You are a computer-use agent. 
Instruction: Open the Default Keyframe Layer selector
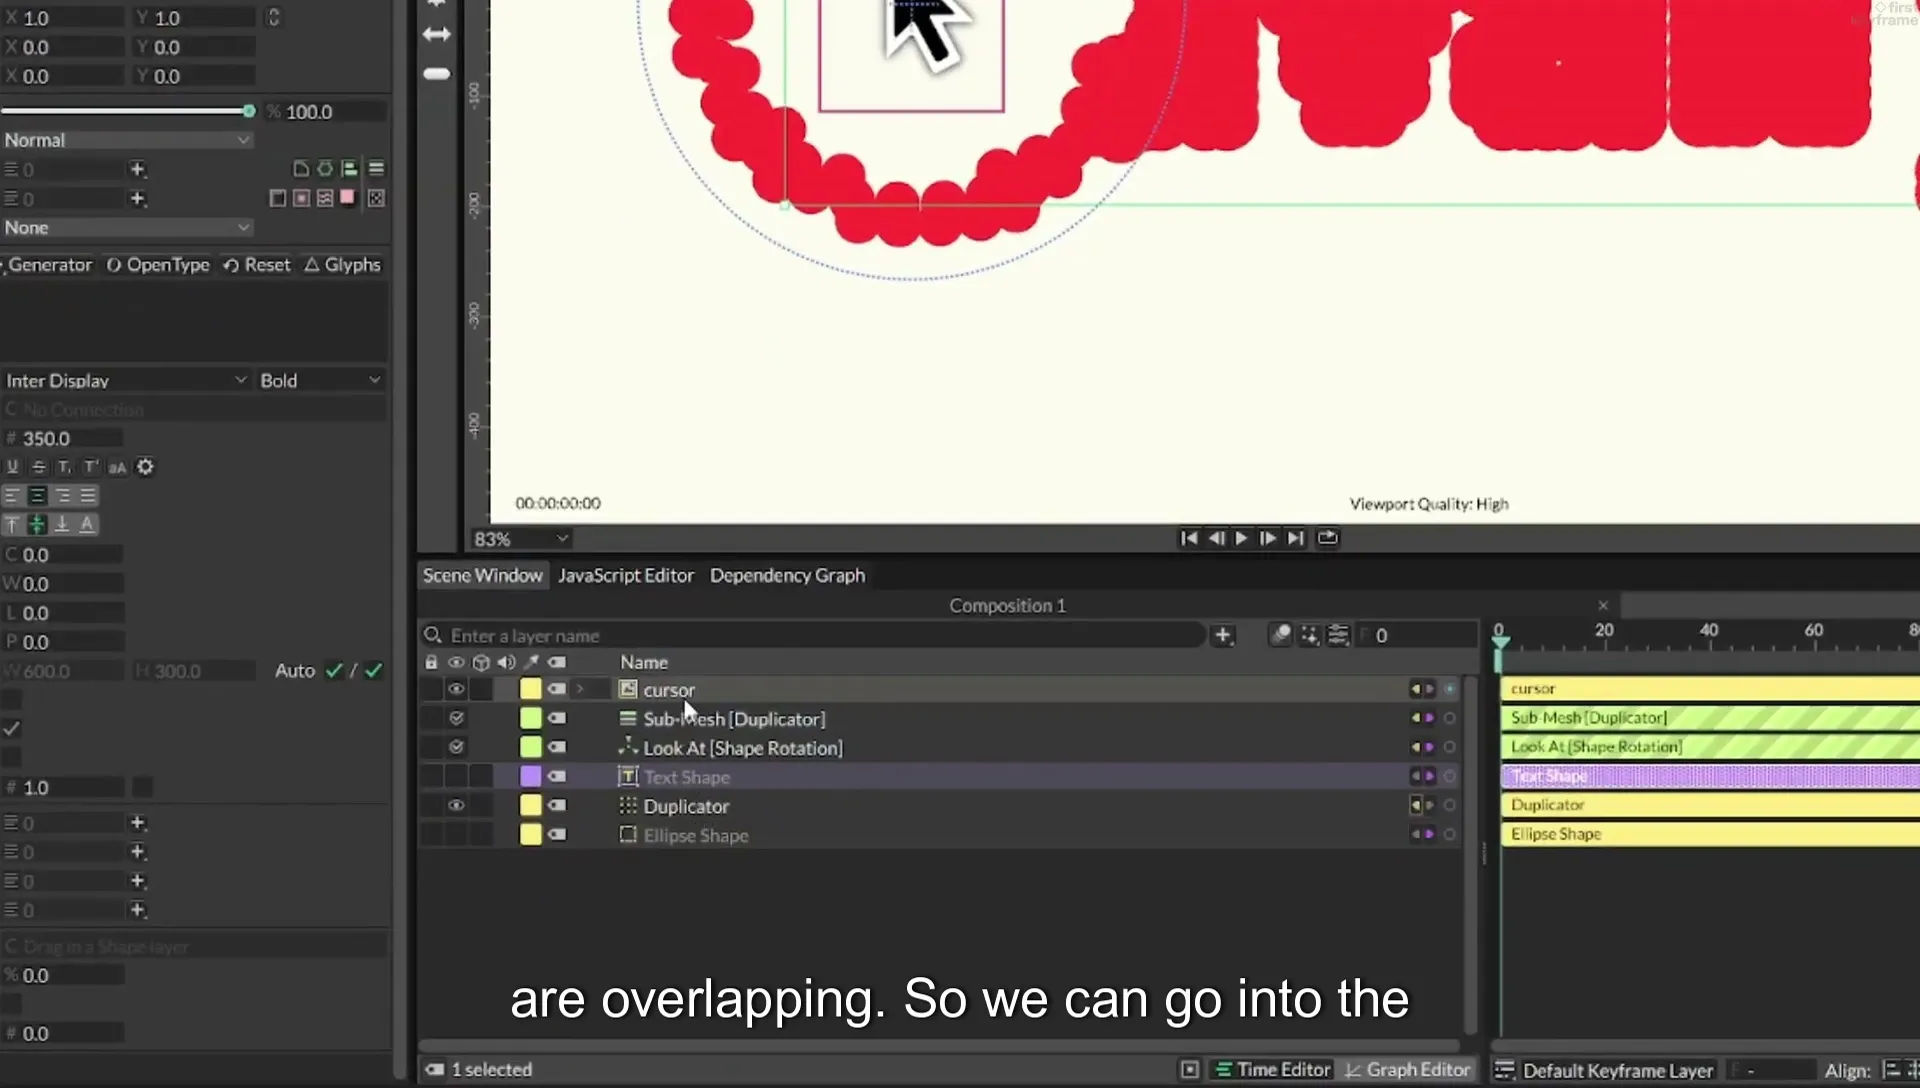[x=1617, y=1070]
